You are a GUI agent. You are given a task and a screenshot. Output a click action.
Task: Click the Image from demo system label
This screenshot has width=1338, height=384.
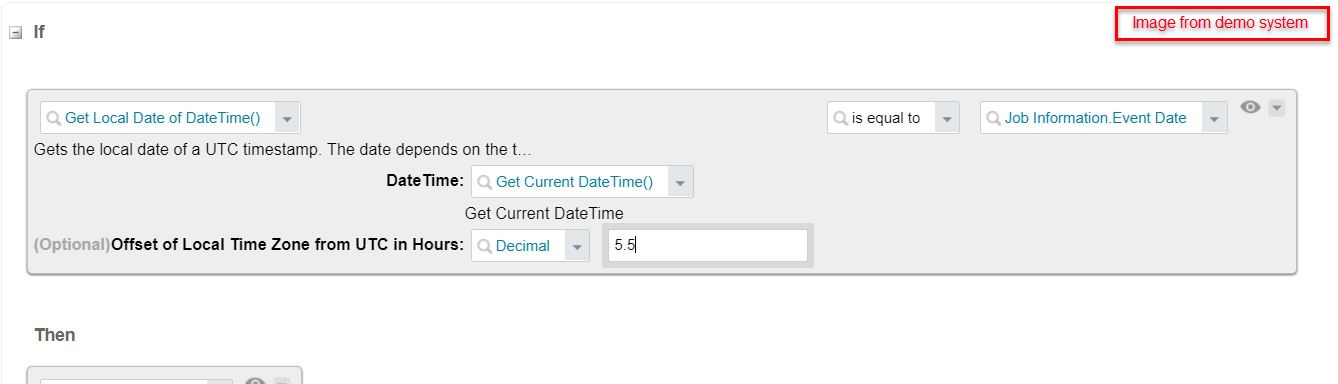click(x=1220, y=22)
